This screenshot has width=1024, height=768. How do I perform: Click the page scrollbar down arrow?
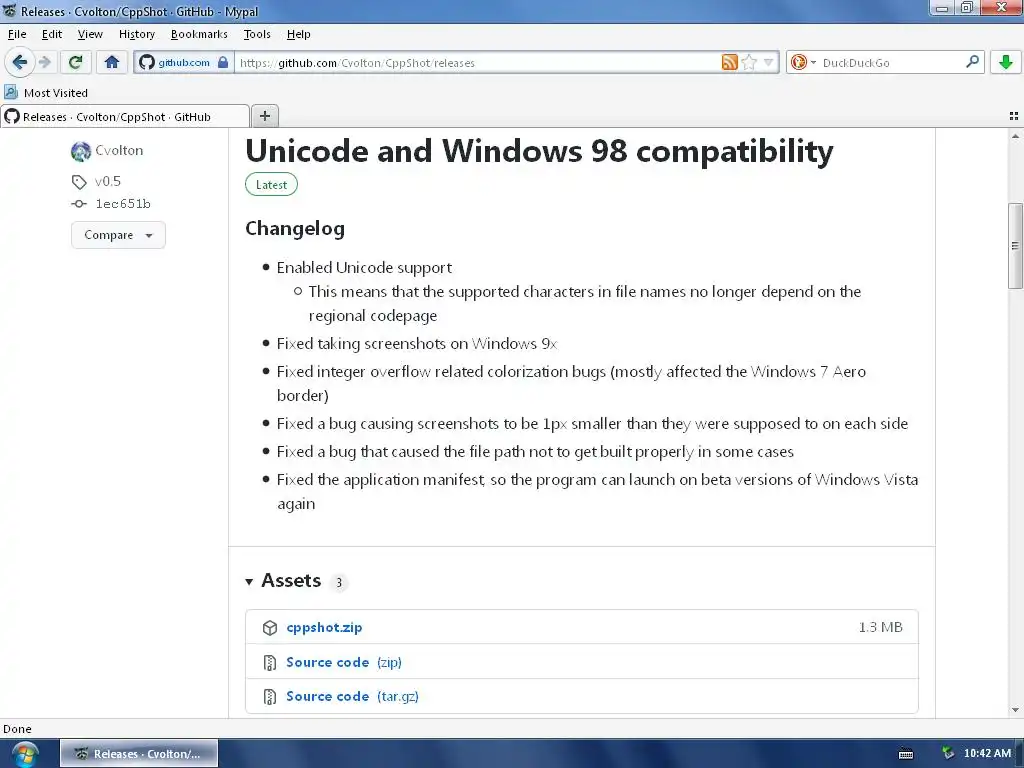pos(1015,710)
